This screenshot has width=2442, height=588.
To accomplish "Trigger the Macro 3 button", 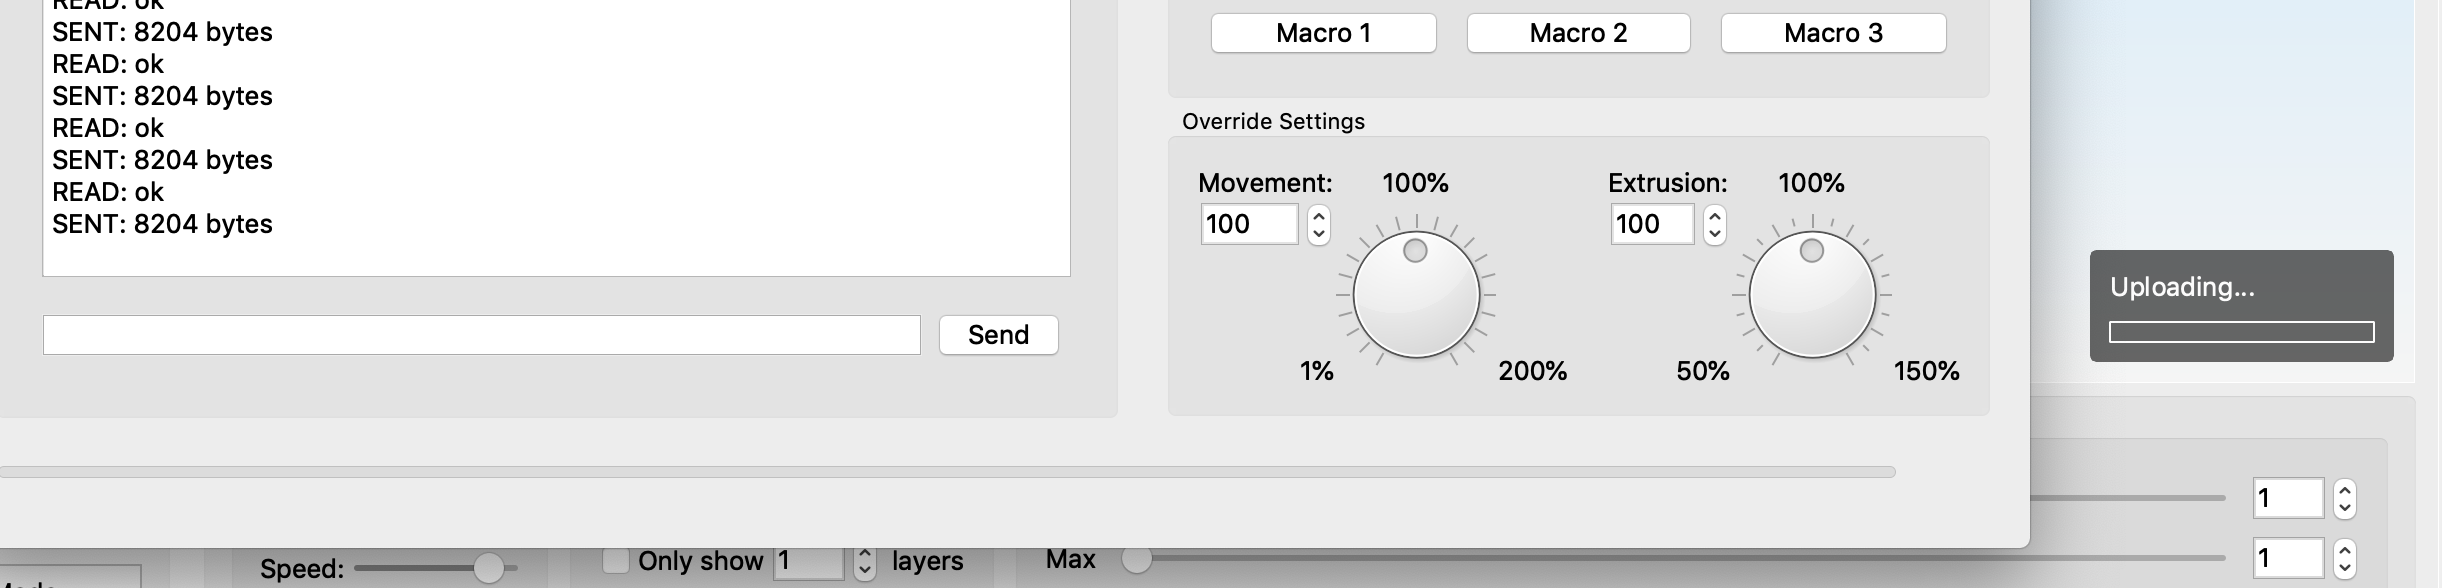I will click(x=1833, y=33).
